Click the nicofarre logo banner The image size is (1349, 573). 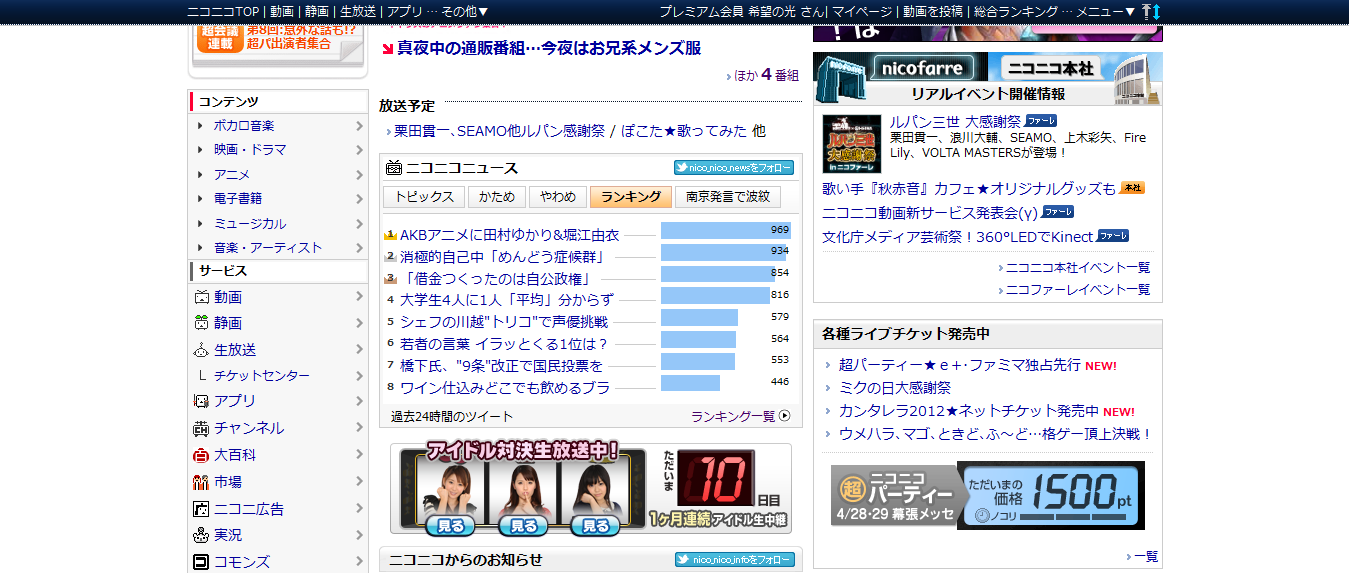click(x=922, y=68)
